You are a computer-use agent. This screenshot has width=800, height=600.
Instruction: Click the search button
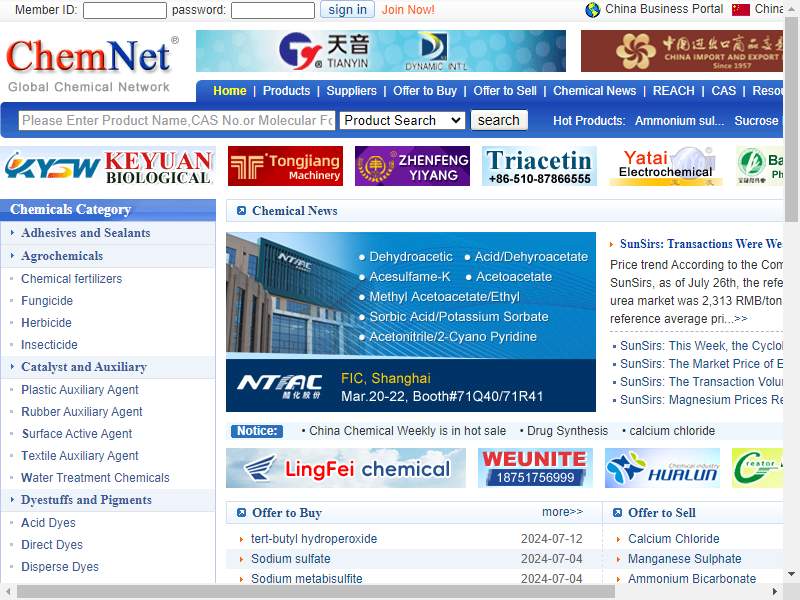(498, 120)
